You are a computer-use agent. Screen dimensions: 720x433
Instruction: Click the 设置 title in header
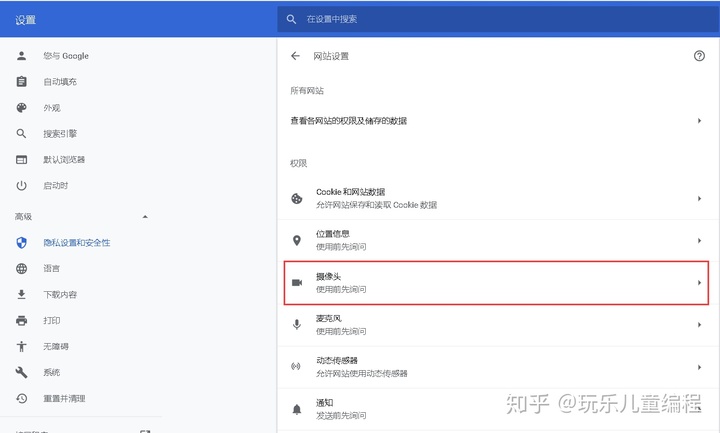click(x=25, y=20)
